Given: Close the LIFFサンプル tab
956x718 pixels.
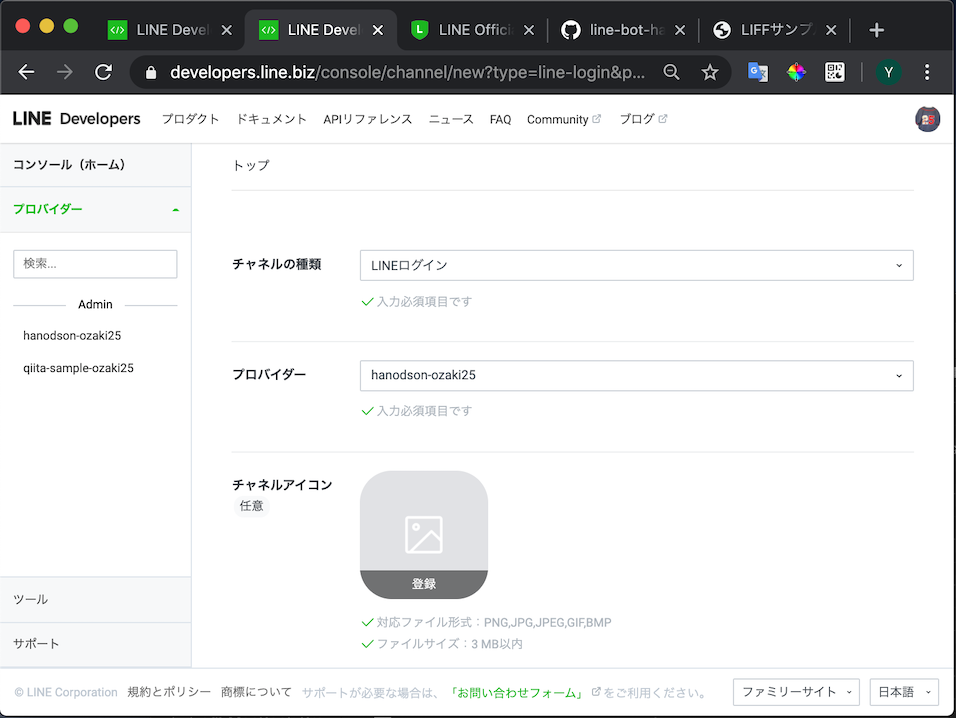Looking at the screenshot, I should pyautogui.click(x=831, y=30).
